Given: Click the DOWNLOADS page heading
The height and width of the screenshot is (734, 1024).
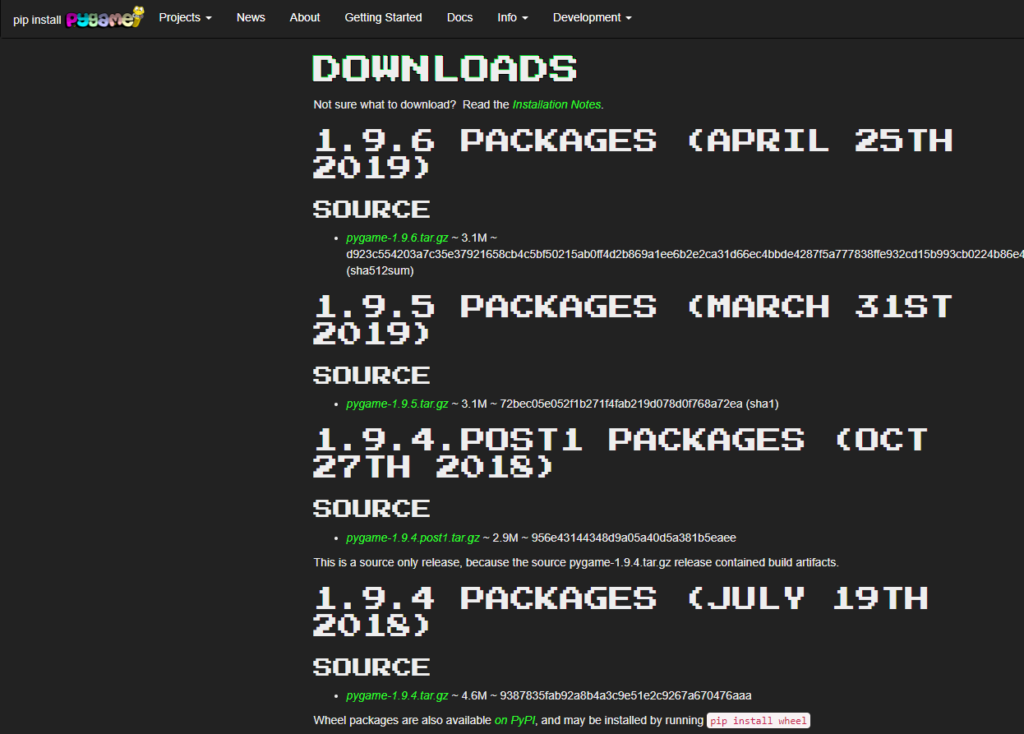Looking at the screenshot, I should (x=445, y=69).
